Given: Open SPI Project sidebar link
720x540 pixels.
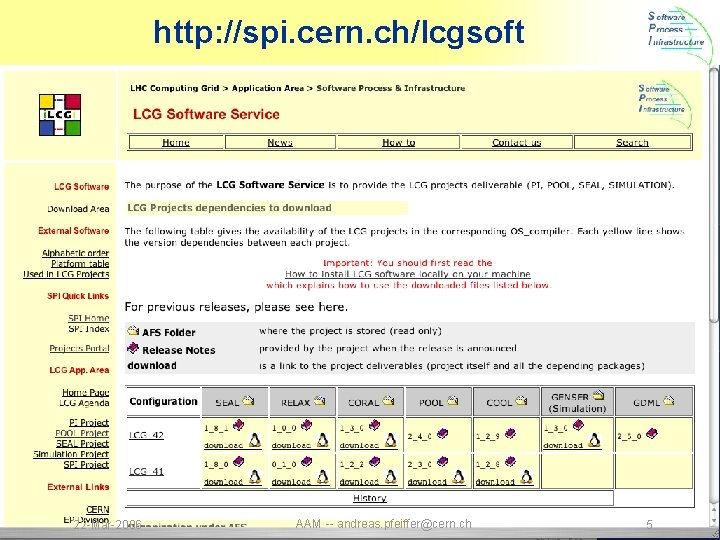Looking at the screenshot, I should coord(86,465).
